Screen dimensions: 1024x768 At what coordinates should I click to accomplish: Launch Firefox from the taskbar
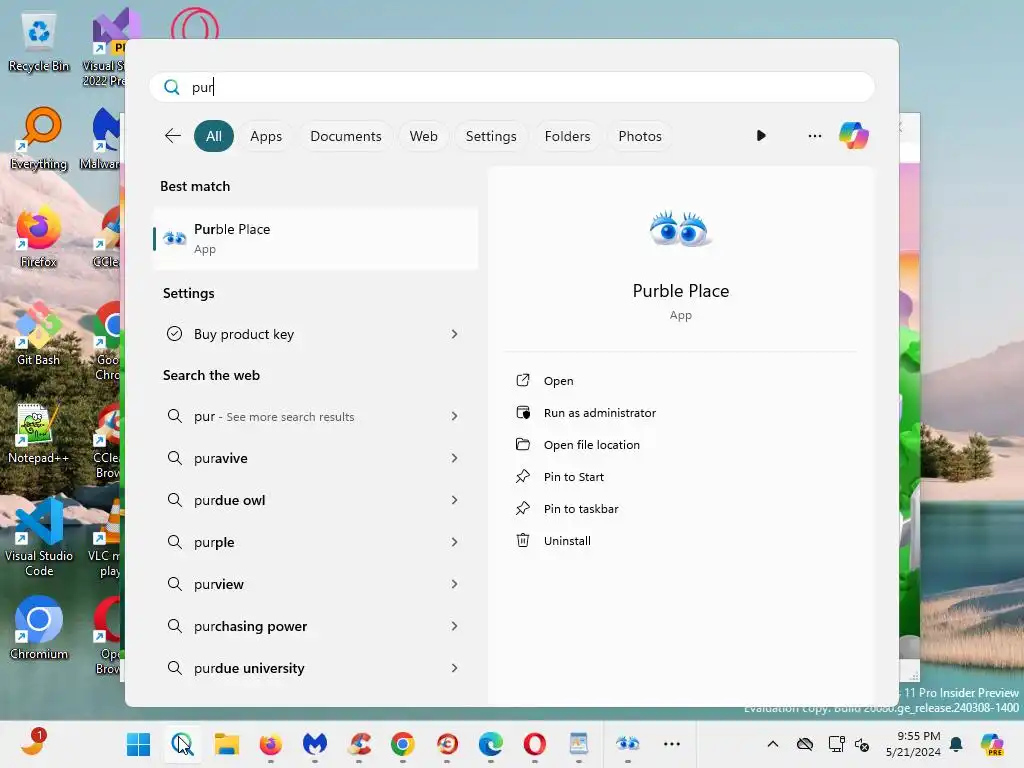[270, 744]
